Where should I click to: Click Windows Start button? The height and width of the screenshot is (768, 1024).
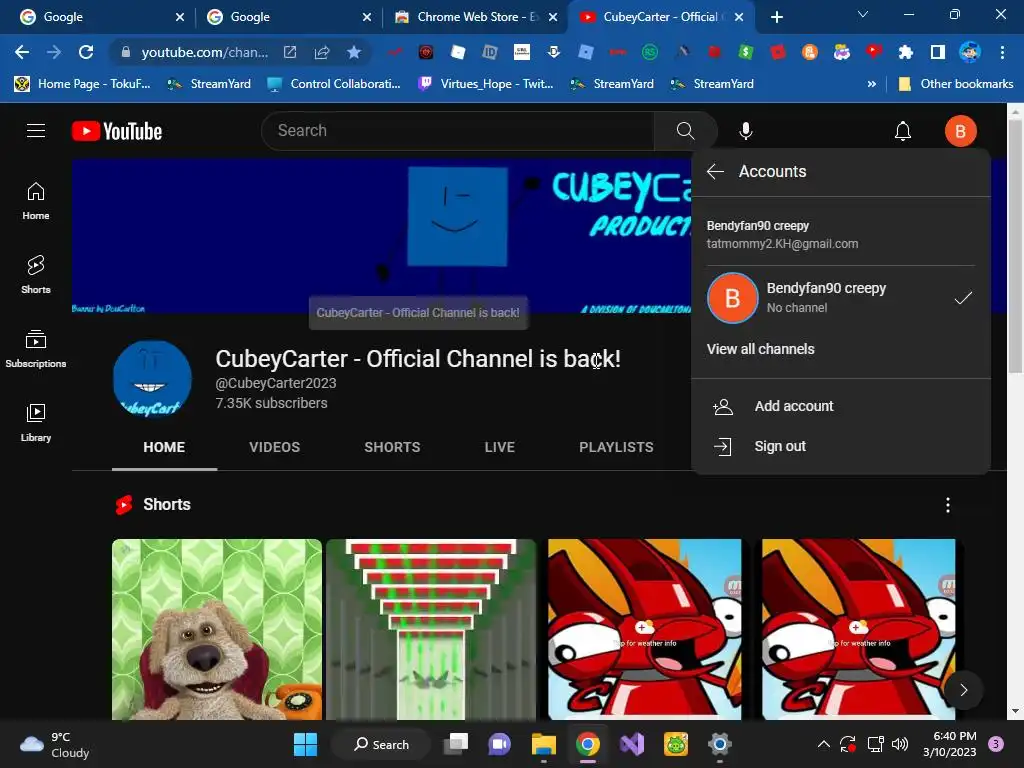305,744
